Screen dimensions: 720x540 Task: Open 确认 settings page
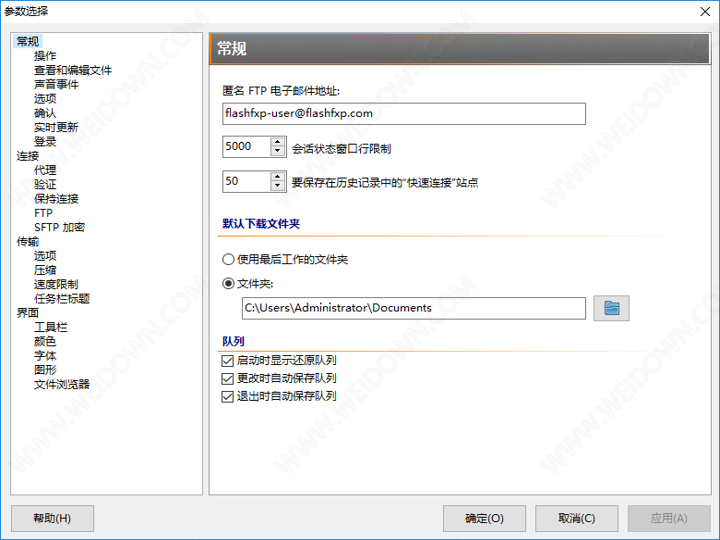coord(45,113)
